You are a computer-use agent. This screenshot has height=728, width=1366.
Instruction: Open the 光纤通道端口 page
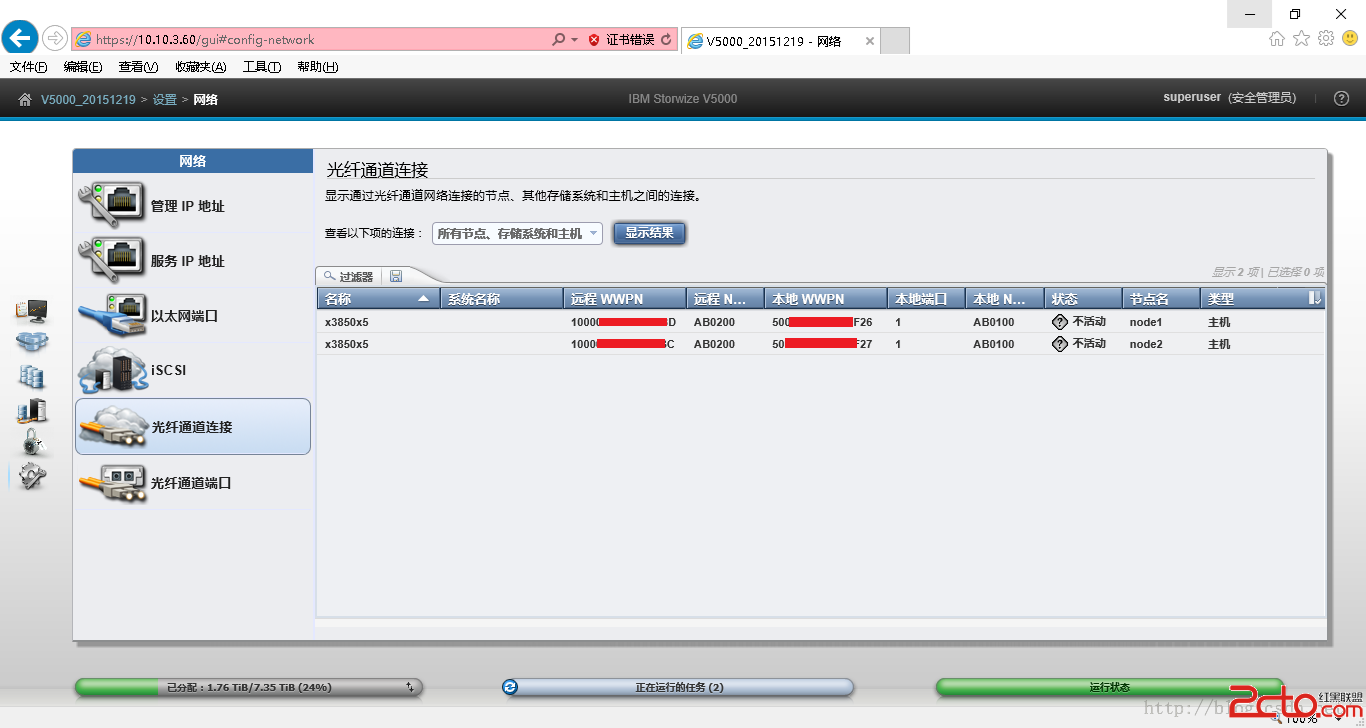193,483
